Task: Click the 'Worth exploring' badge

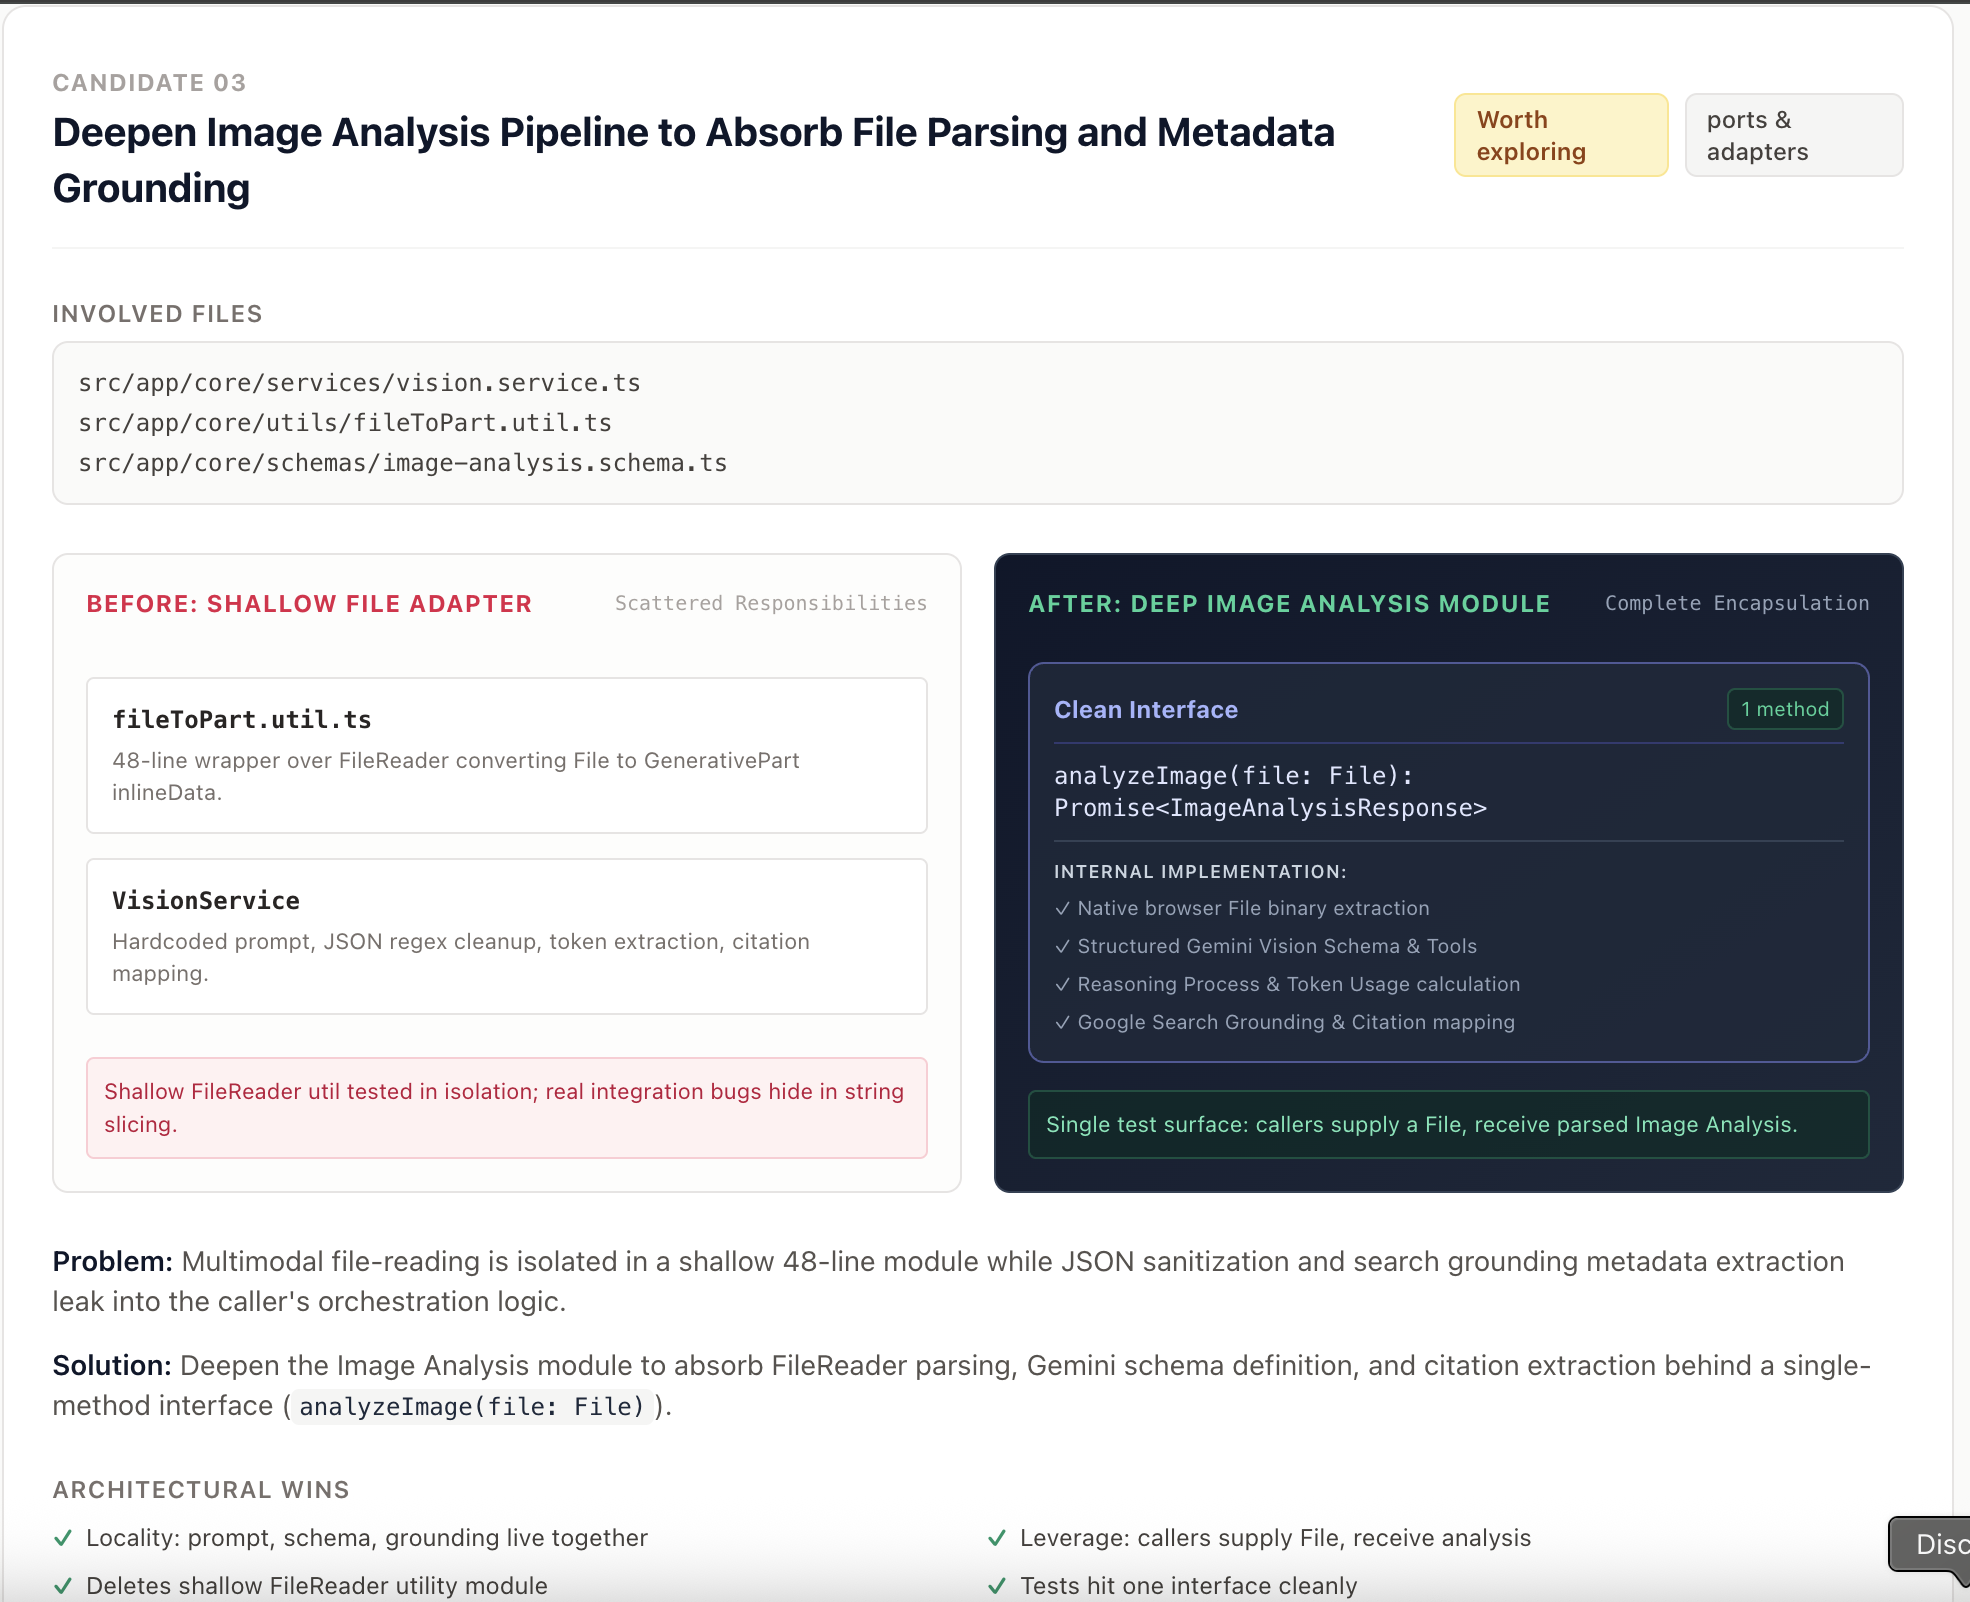Action: (x=1560, y=135)
